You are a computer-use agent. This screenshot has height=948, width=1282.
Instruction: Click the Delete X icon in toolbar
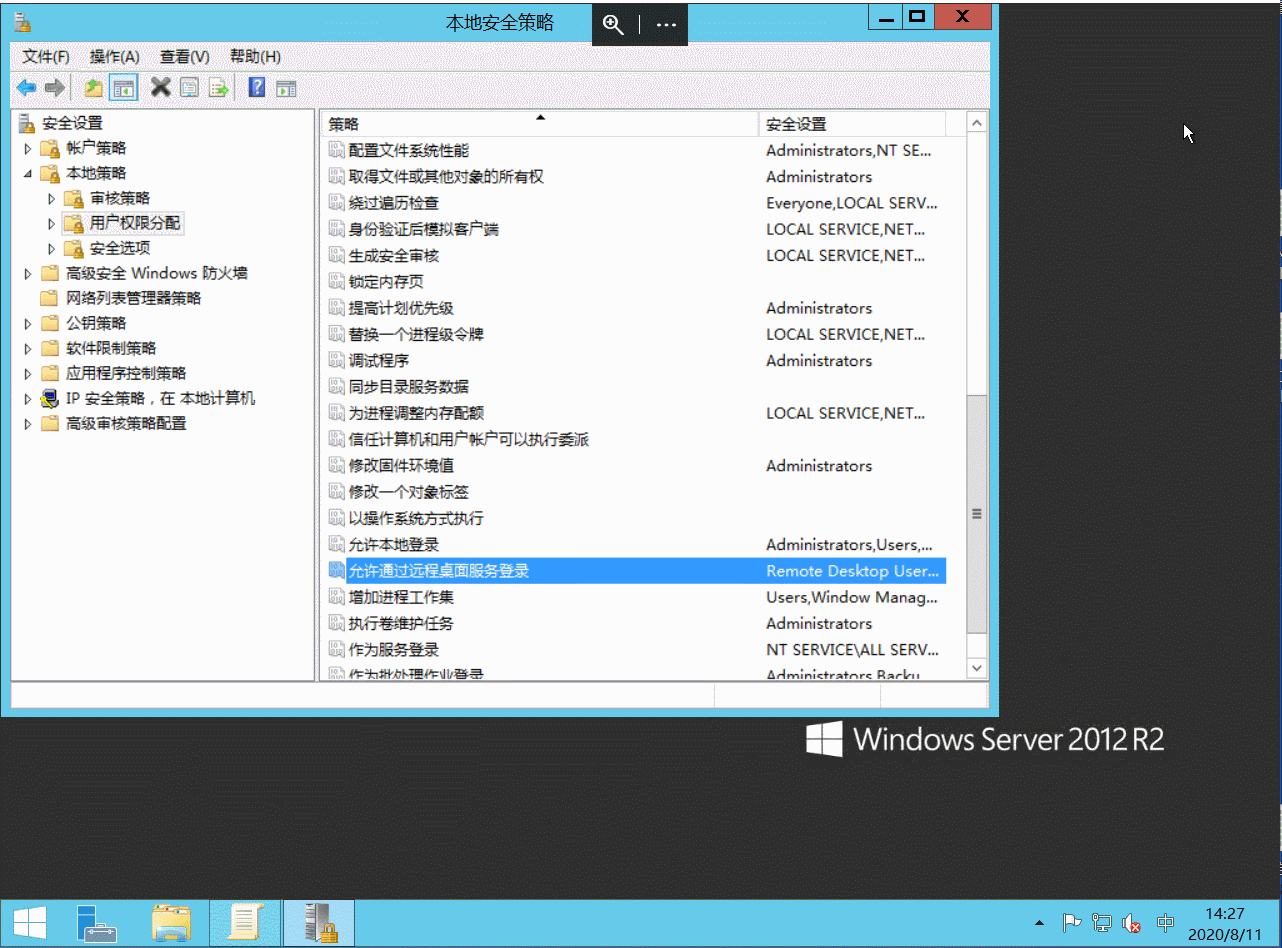tap(160, 88)
